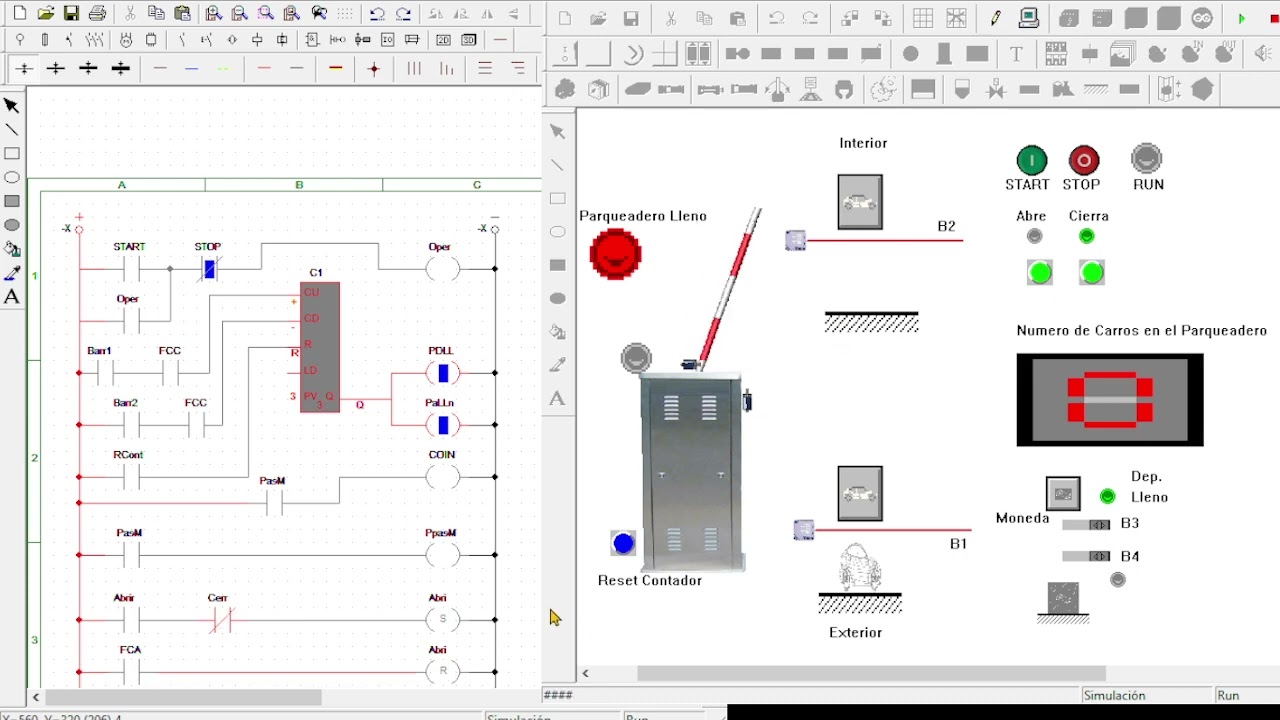Select circle object in right component toolbar
1280x720 pixels.
click(911, 55)
